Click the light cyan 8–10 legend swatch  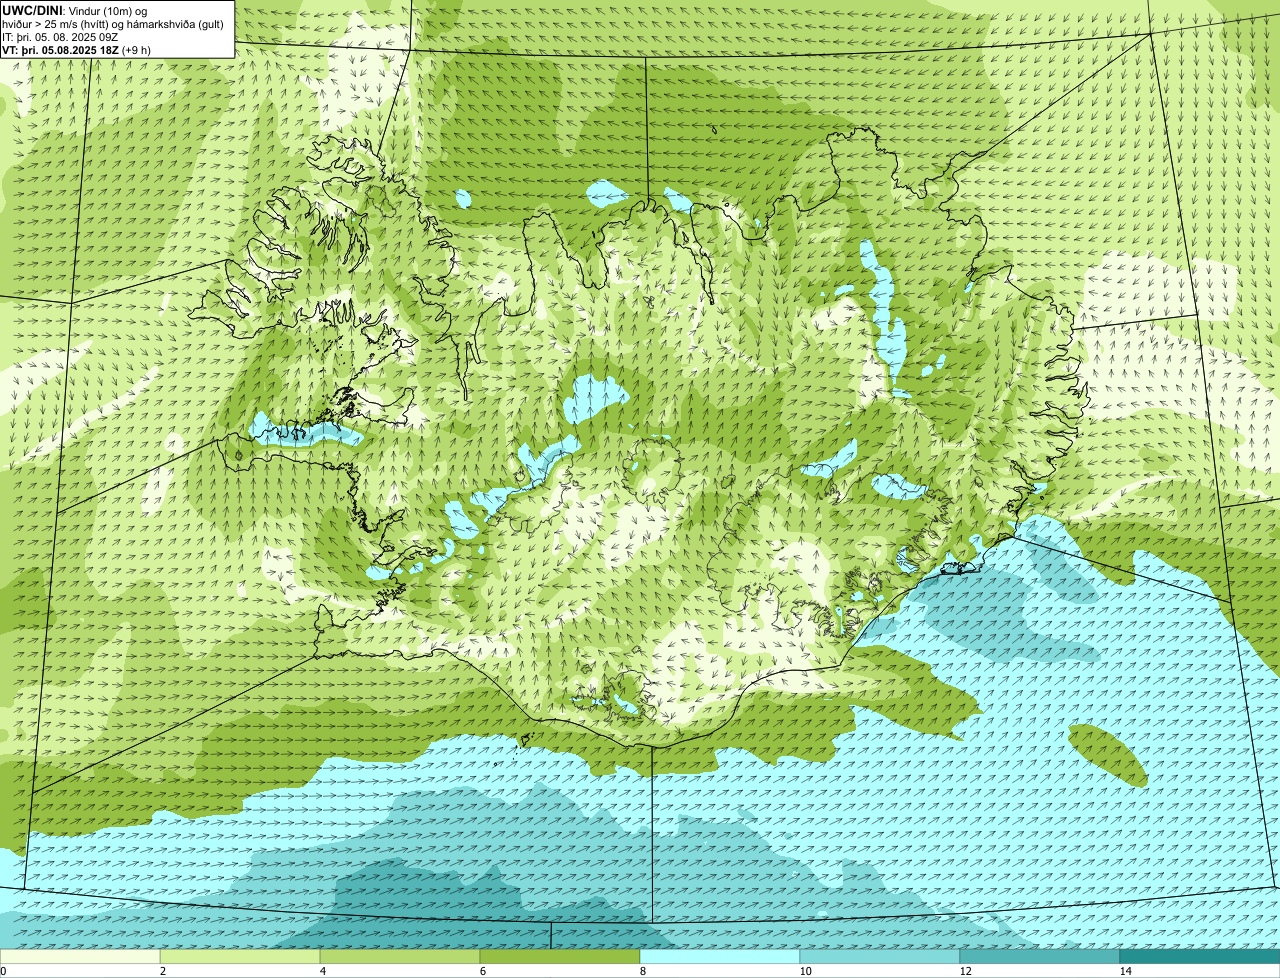(720, 956)
